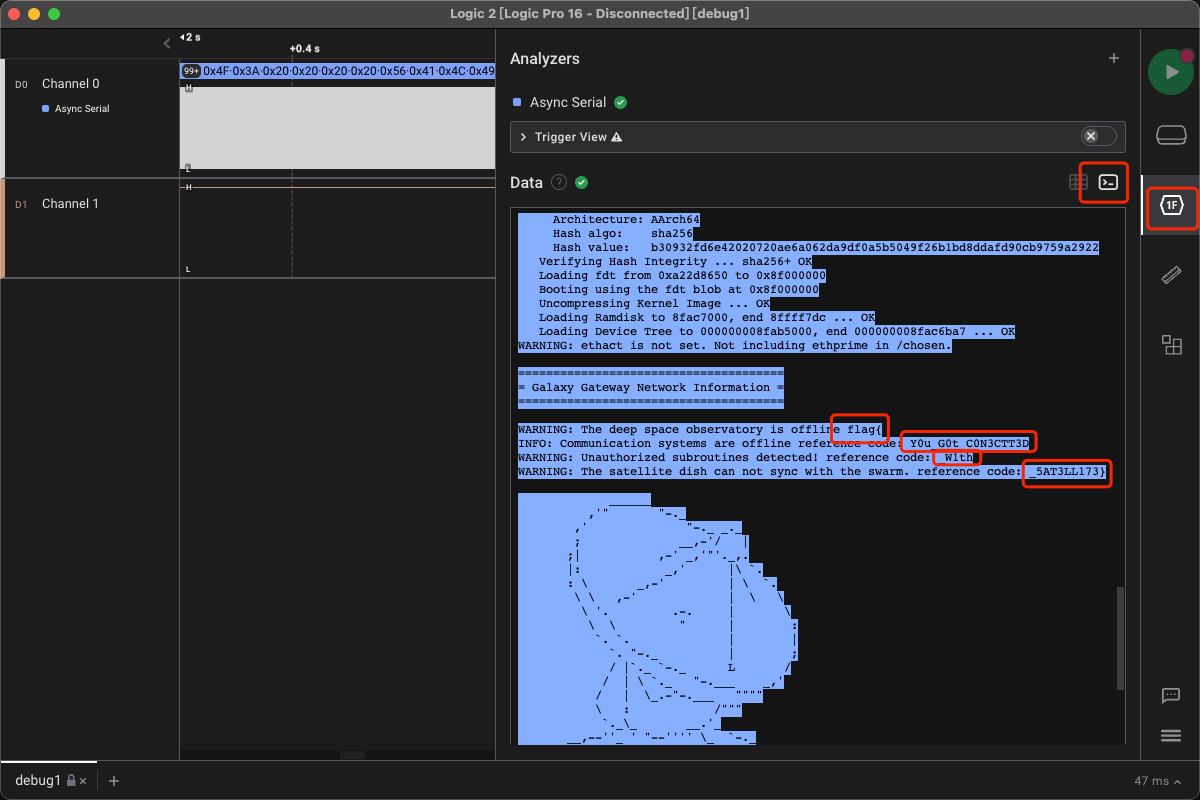This screenshot has width=1200, height=800.
Task: Open the Analyzers sidebar panel icon
Action: click(1171, 206)
